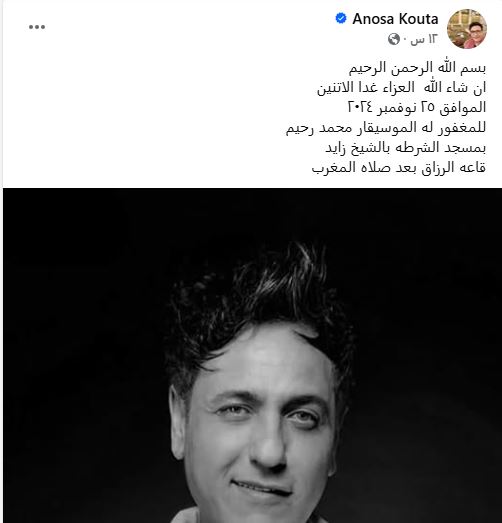Click the words بعد صلاه المغرب

pyautogui.click(x=364, y=167)
